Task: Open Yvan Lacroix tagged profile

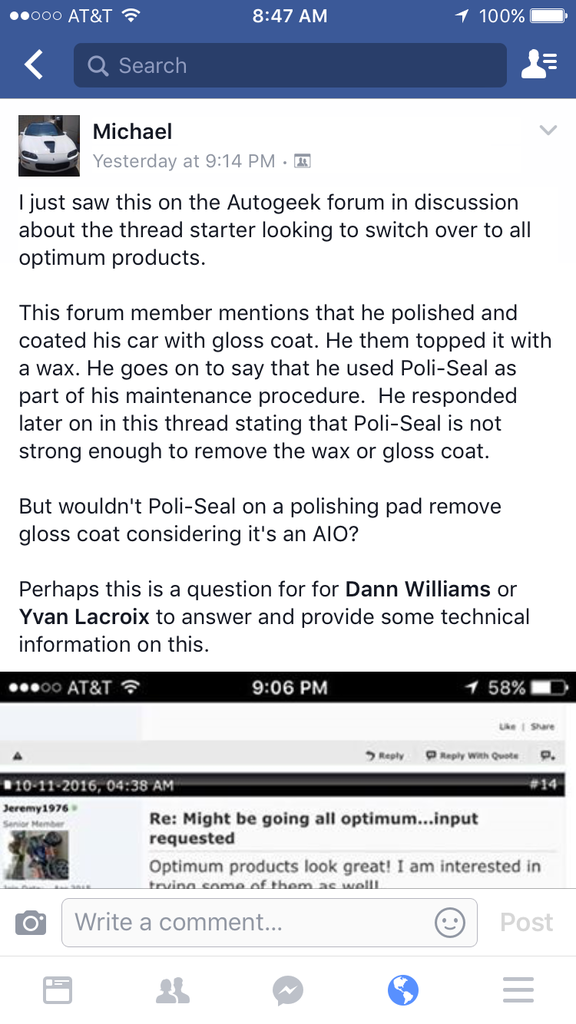Action: pyautogui.click(x=84, y=616)
